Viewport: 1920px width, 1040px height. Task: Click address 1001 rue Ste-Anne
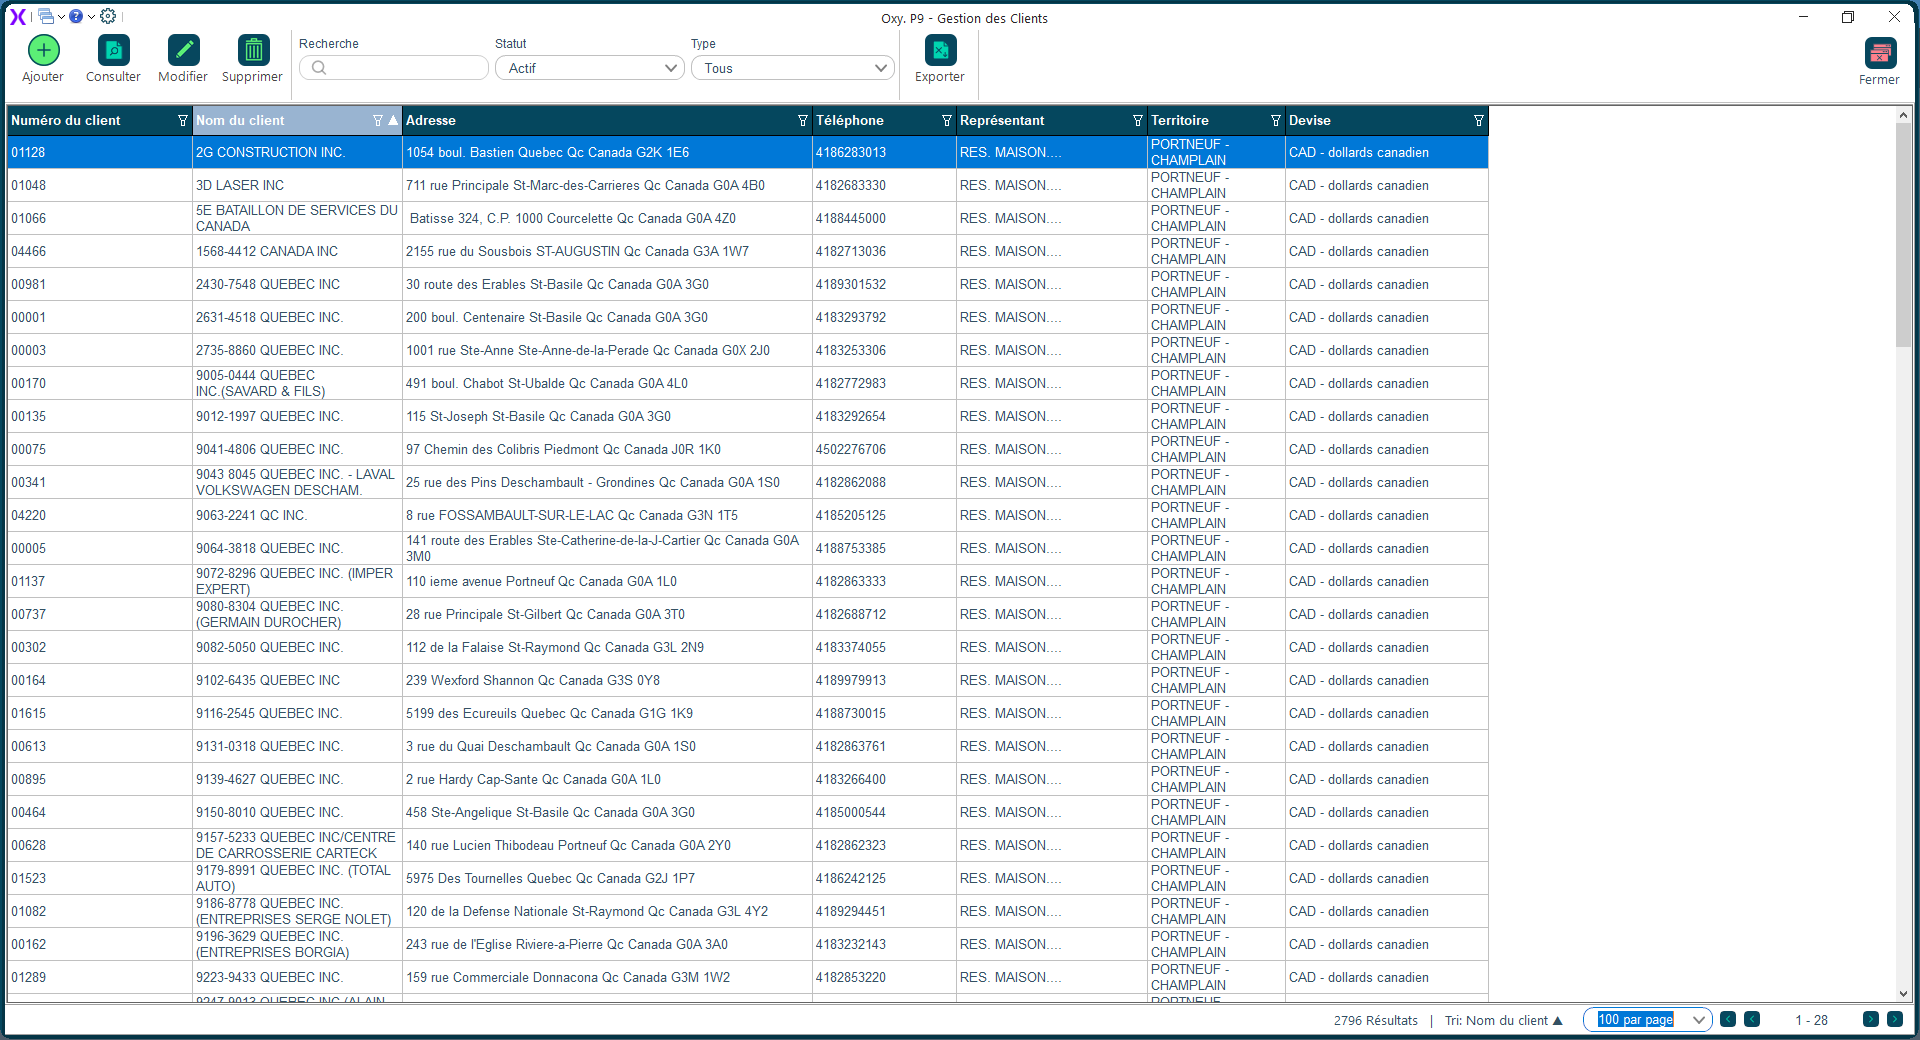[x=588, y=350]
